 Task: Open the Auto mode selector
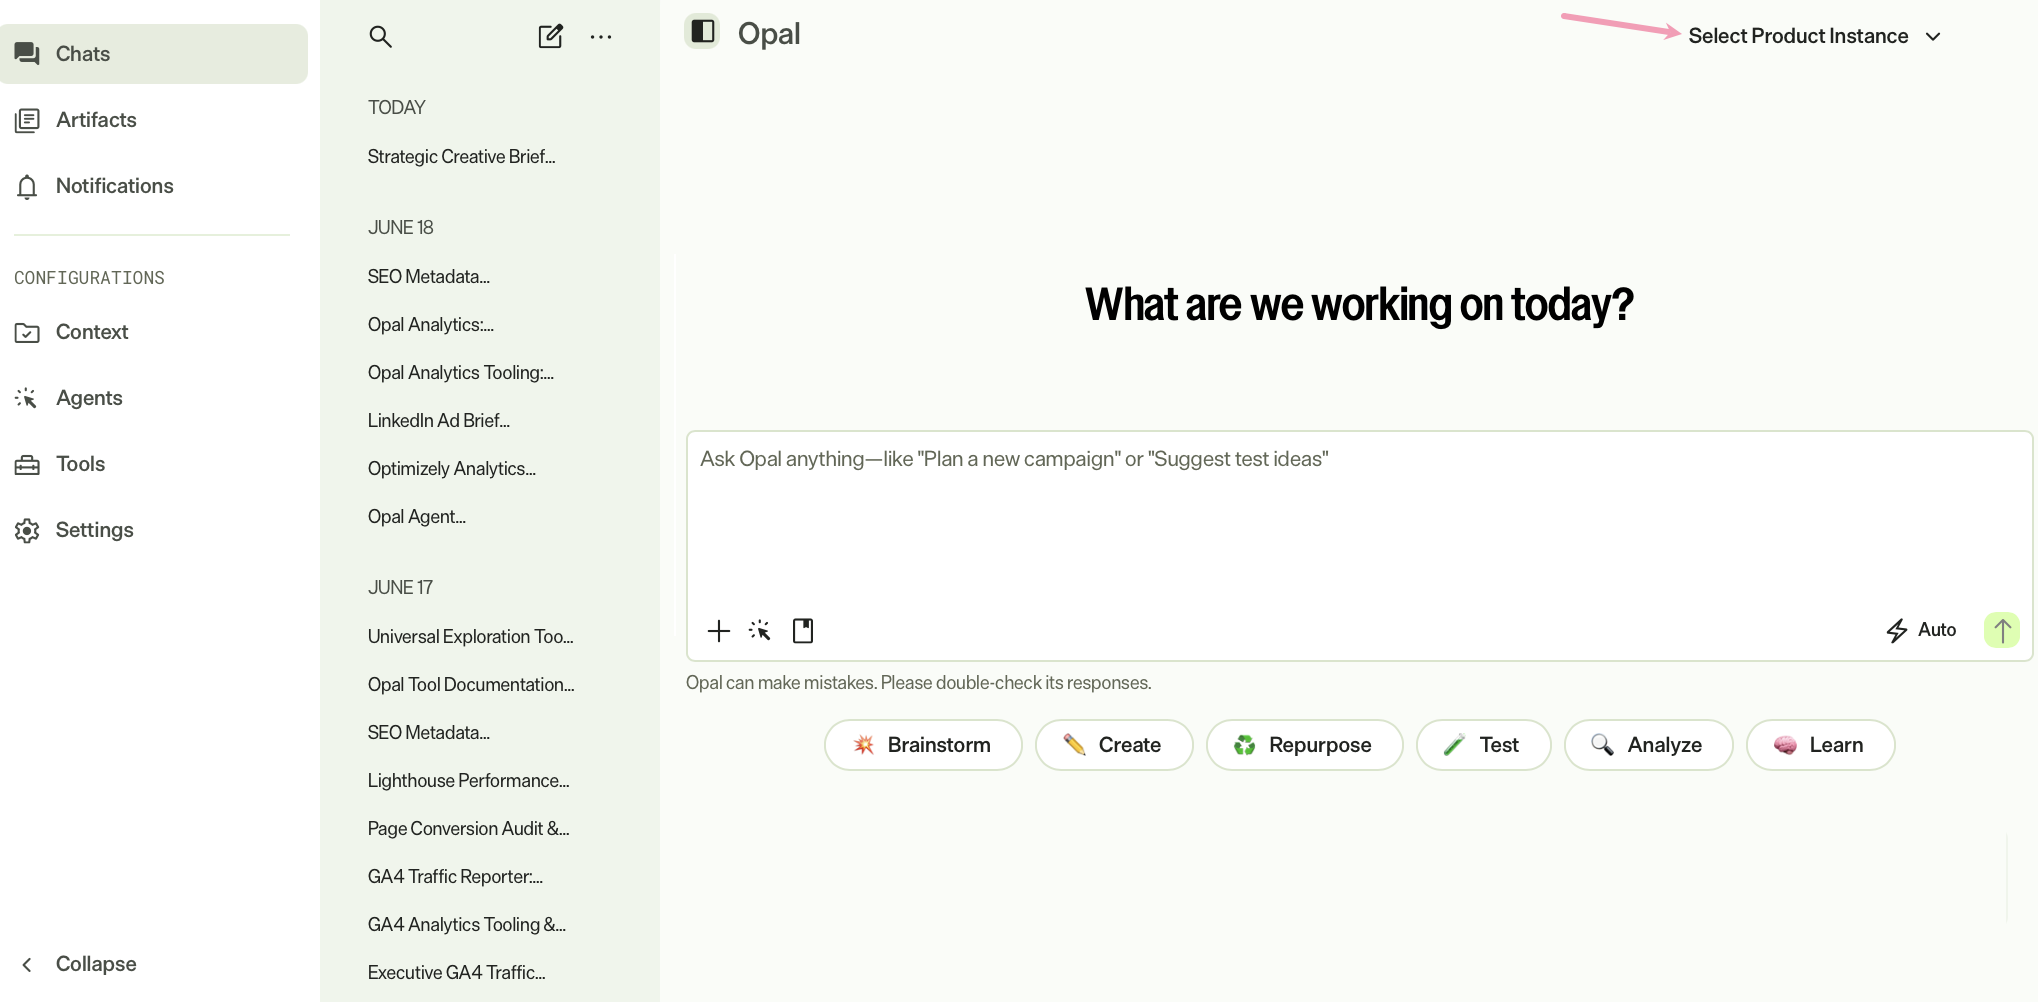1921,630
